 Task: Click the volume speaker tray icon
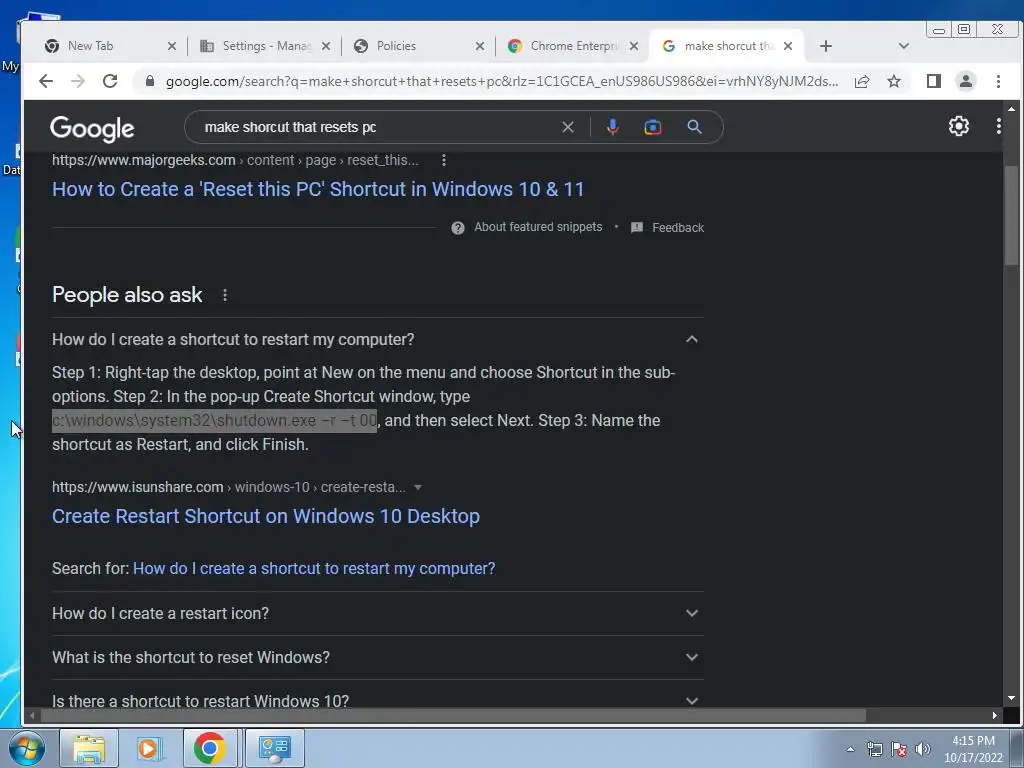point(922,749)
